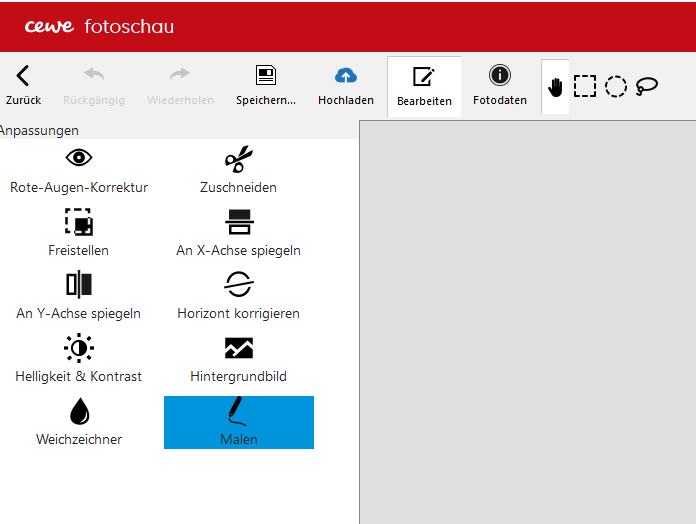Viewport: 696px width, 524px height.
Task: Open the Fotodaten info panel
Action: click(500, 85)
